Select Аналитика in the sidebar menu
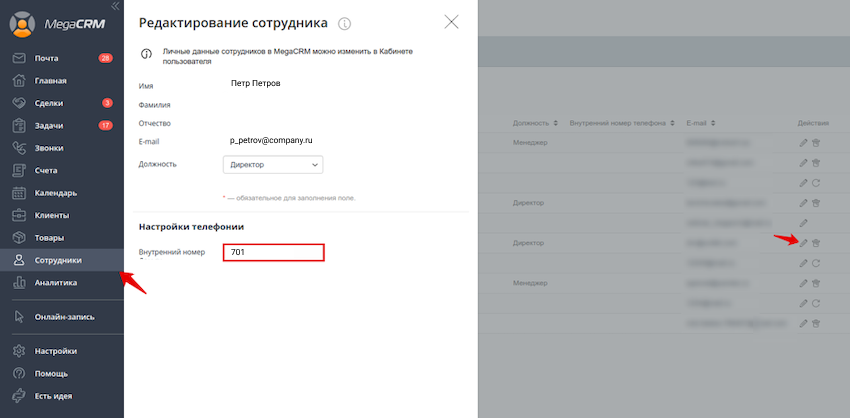Image resolution: width=850 pixels, height=418 pixels. [x=62, y=282]
